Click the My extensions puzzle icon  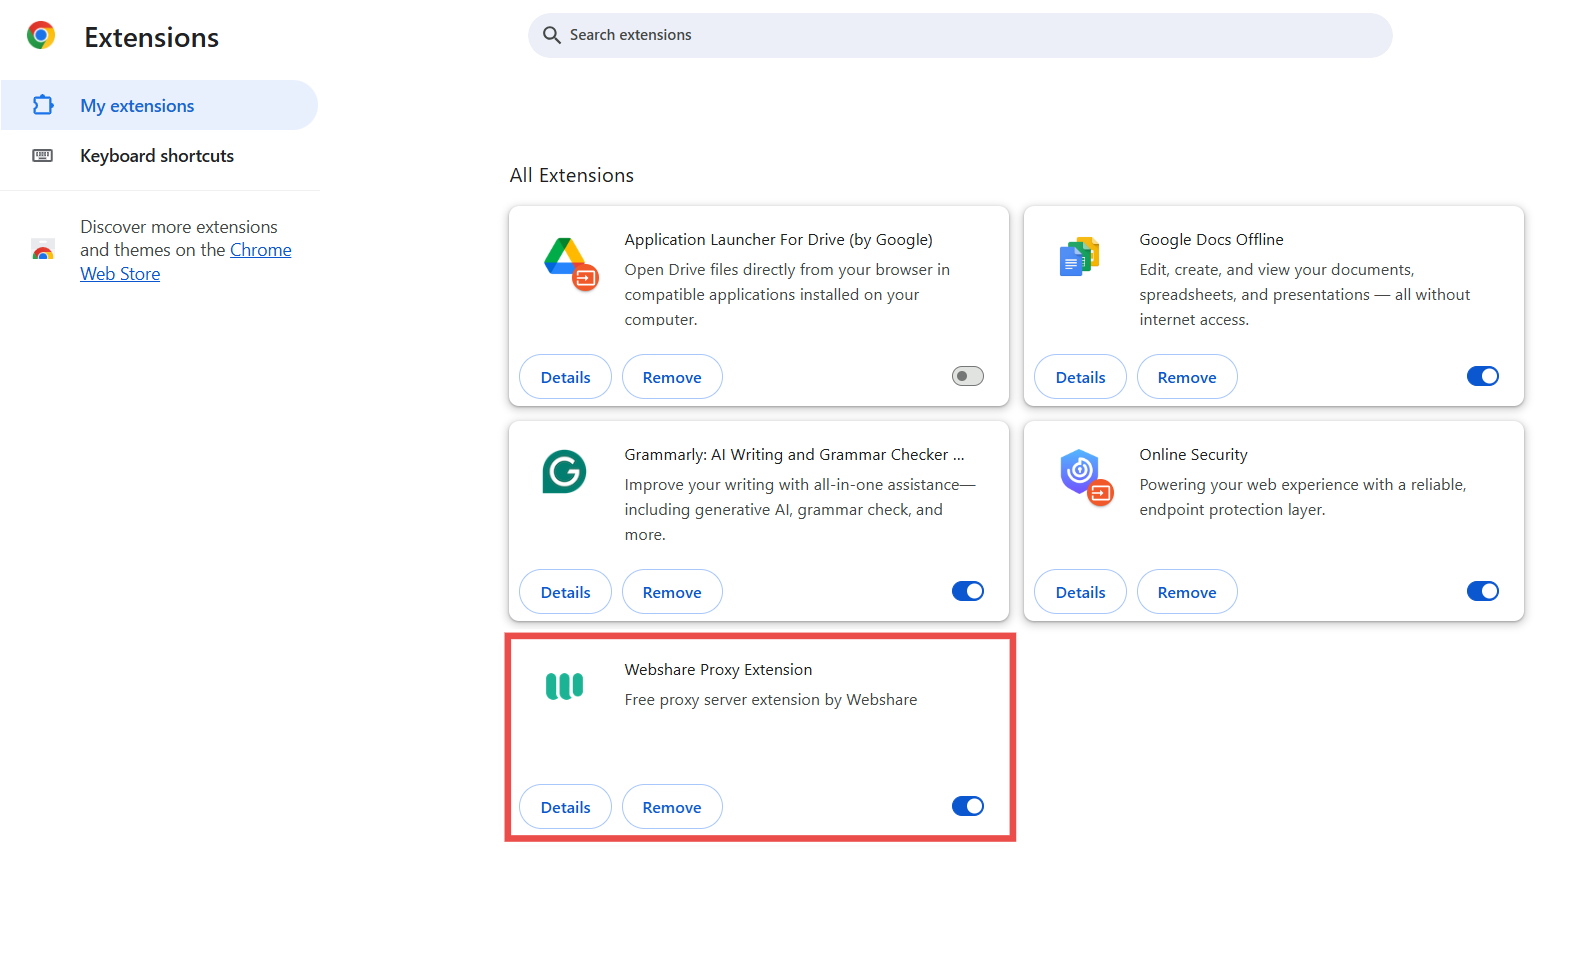43,105
